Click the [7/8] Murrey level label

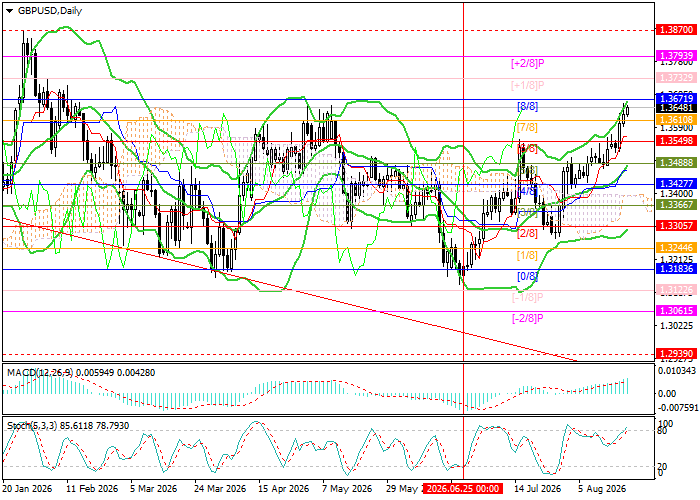click(x=527, y=128)
